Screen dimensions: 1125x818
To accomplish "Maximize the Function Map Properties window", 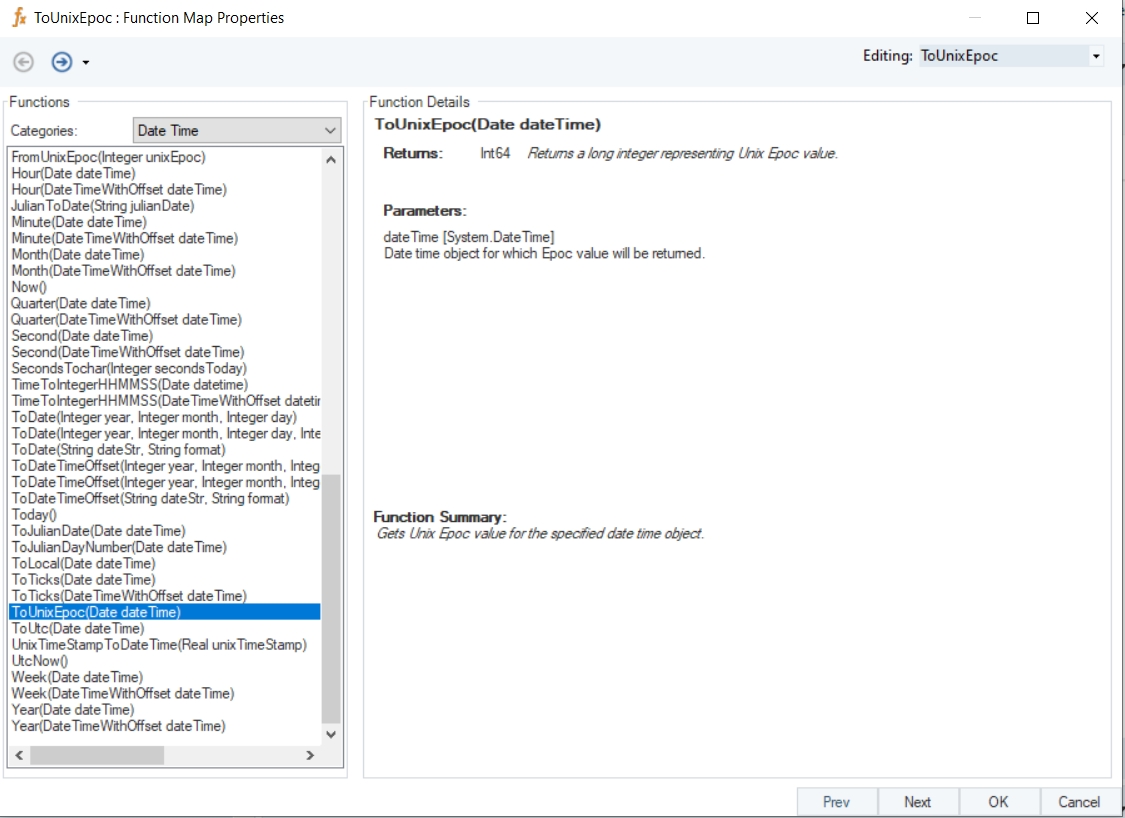I will pos(1033,18).
